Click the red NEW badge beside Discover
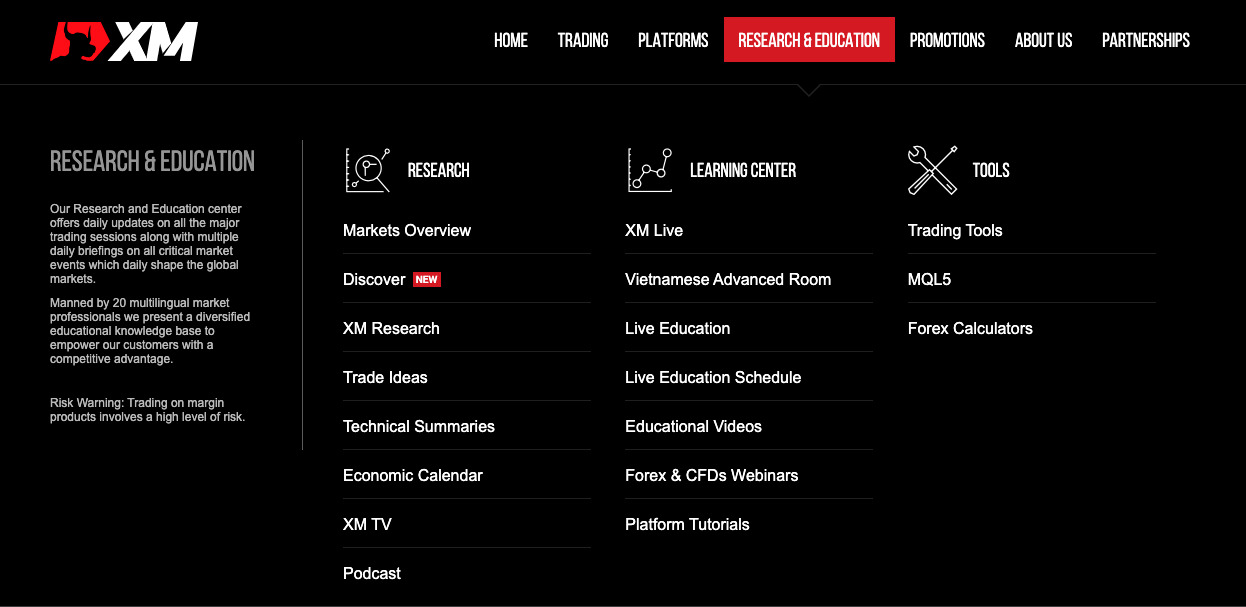This screenshot has height=607, width=1246. (427, 280)
